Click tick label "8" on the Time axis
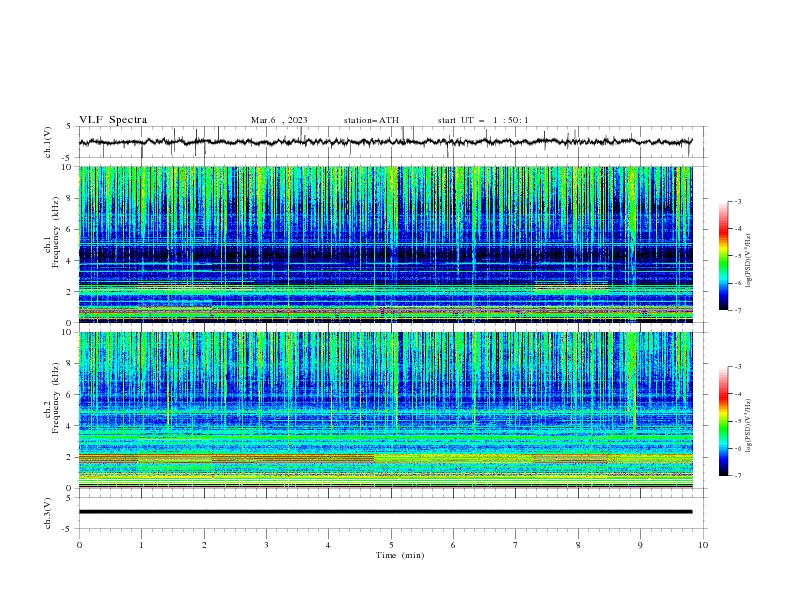 pyautogui.click(x=578, y=545)
